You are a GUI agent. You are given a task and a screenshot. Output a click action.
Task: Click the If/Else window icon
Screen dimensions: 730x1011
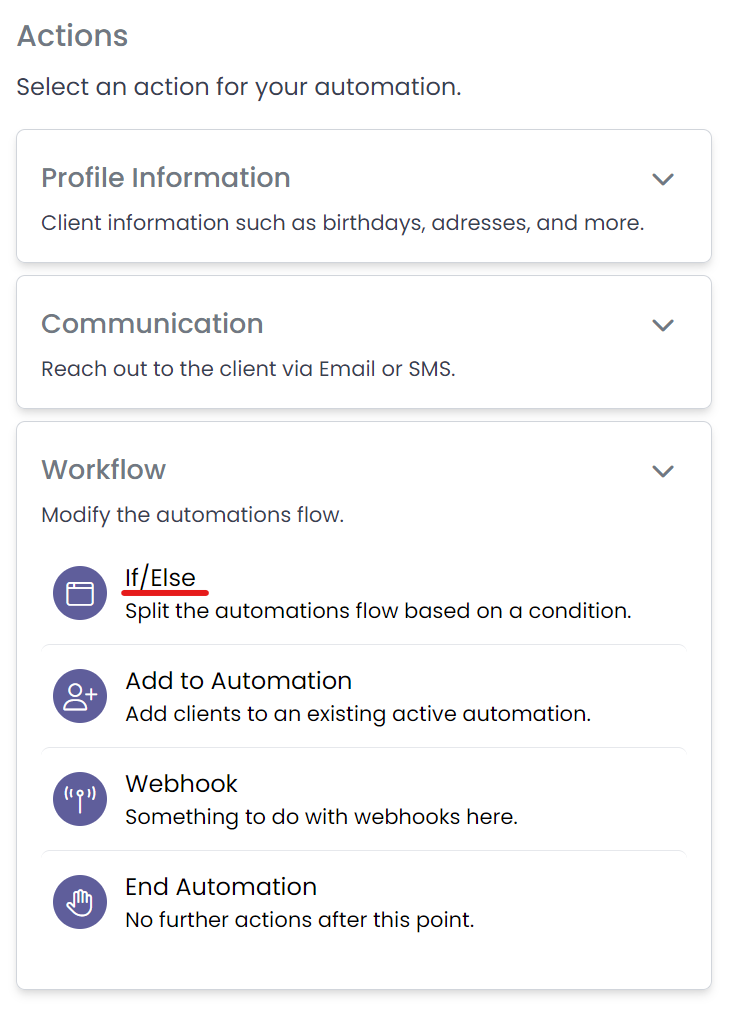tap(79, 594)
